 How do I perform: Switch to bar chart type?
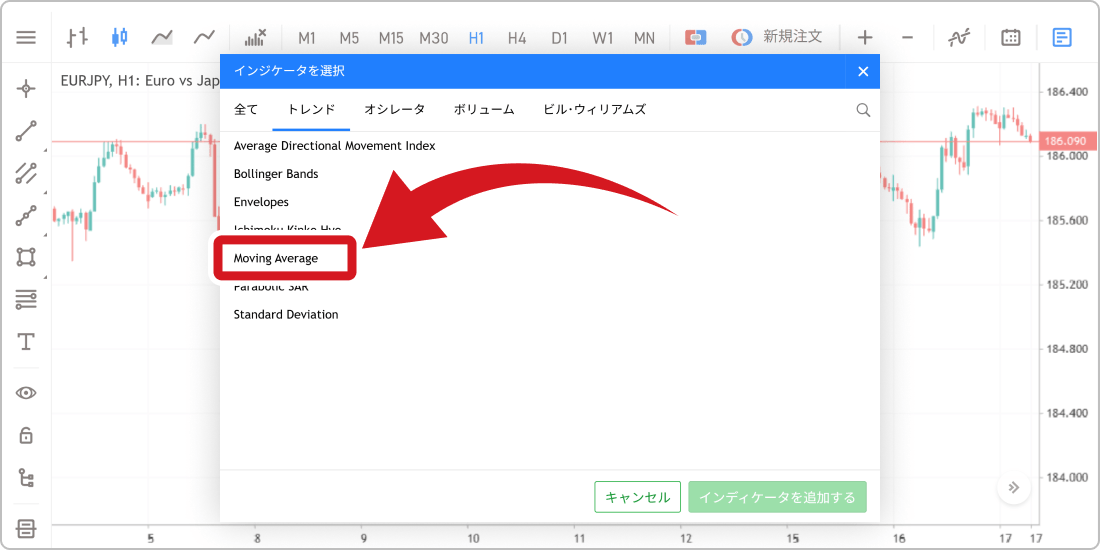tap(77, 37)
